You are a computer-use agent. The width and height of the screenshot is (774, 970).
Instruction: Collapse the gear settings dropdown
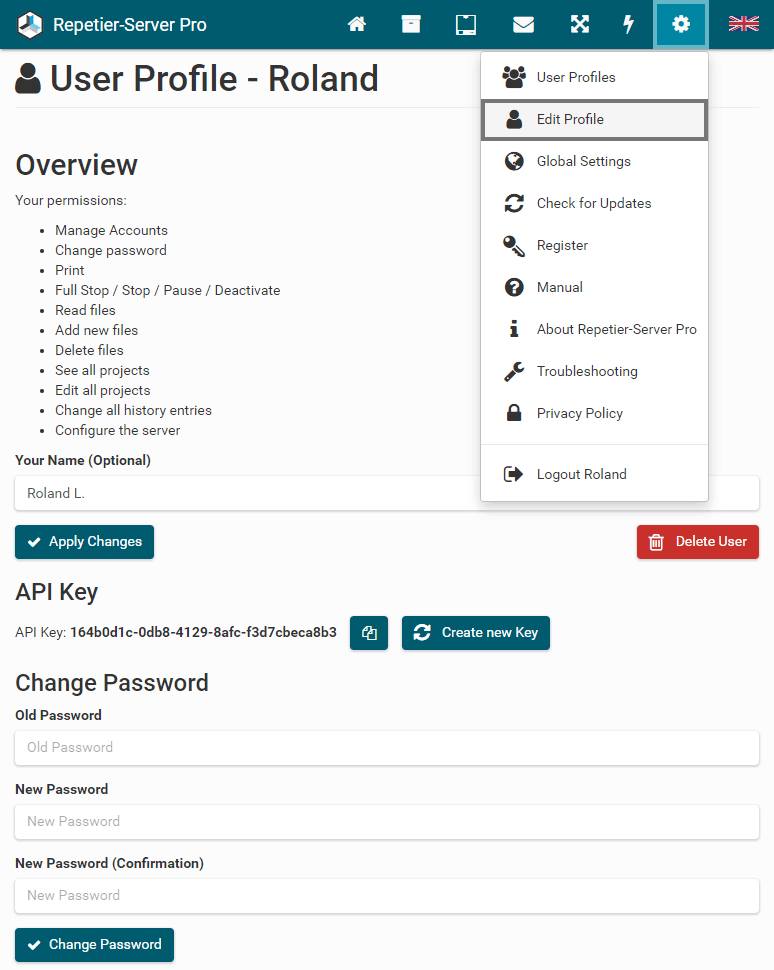(x=681, y=24)
